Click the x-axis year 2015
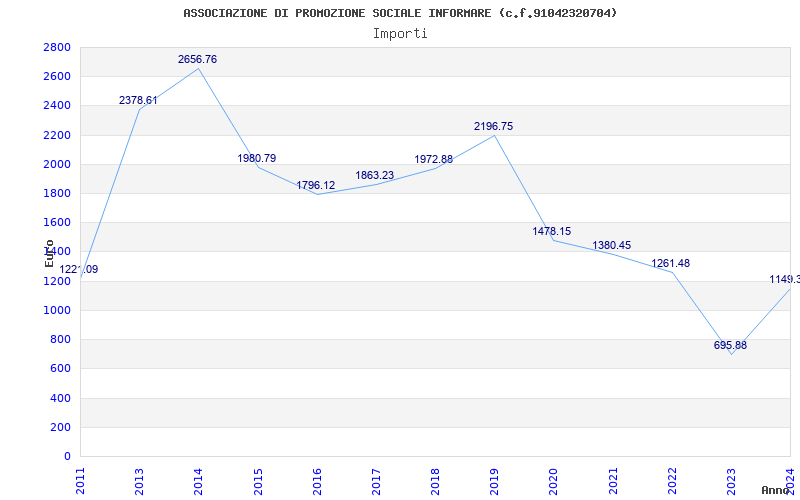 tap(258, 482)
